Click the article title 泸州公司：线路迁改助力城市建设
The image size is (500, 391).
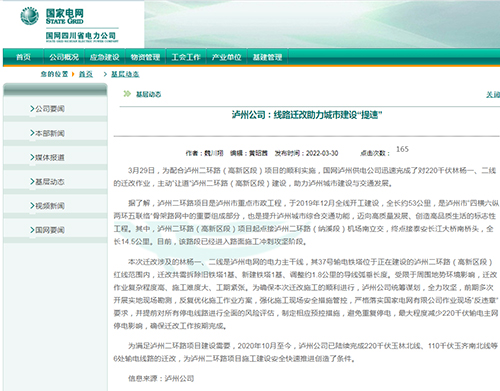(307, 115)
